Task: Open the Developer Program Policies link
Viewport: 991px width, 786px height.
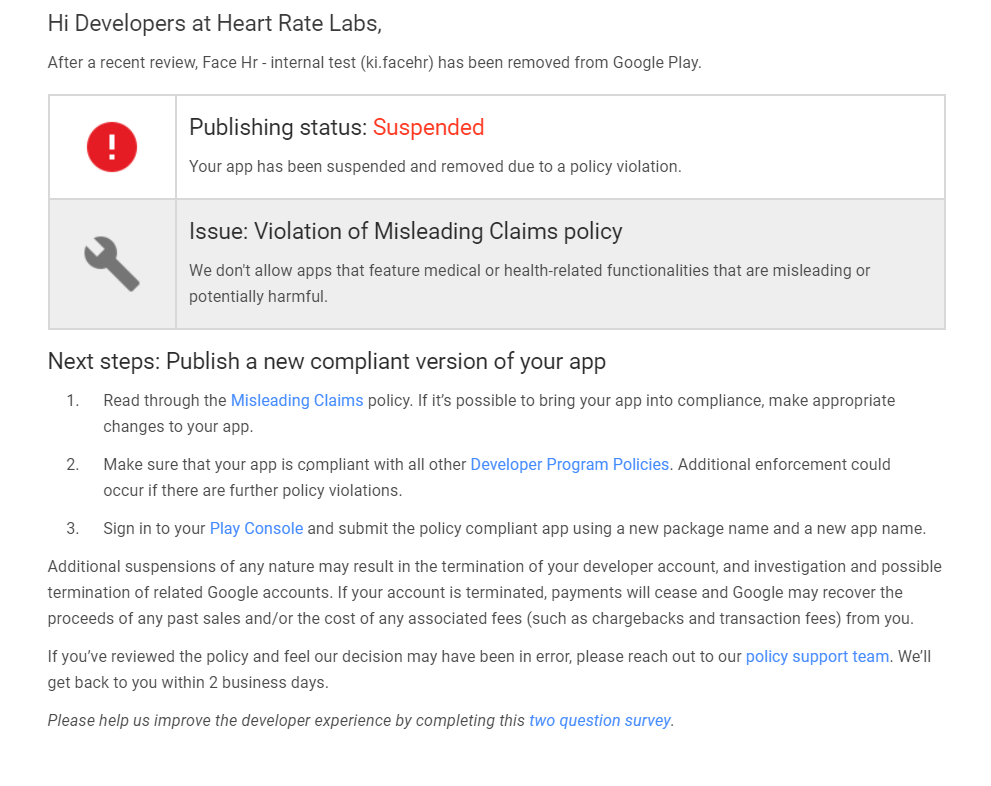Action: [x=569, y=464]
